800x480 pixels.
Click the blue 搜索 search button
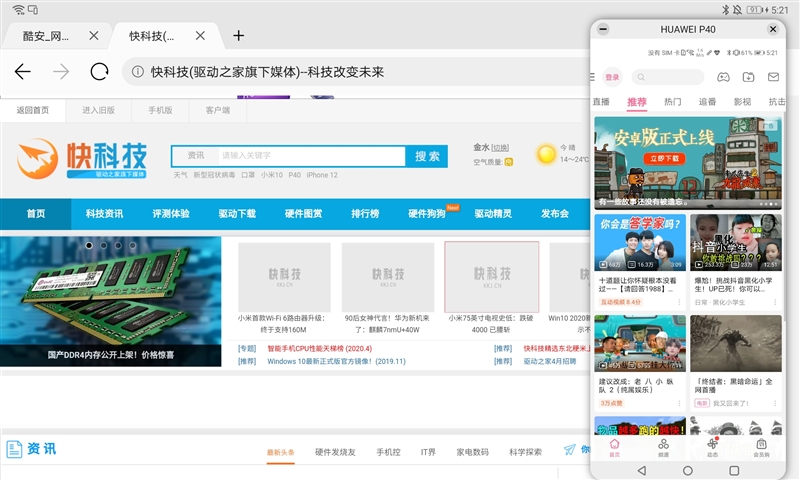tap(427, 156)
